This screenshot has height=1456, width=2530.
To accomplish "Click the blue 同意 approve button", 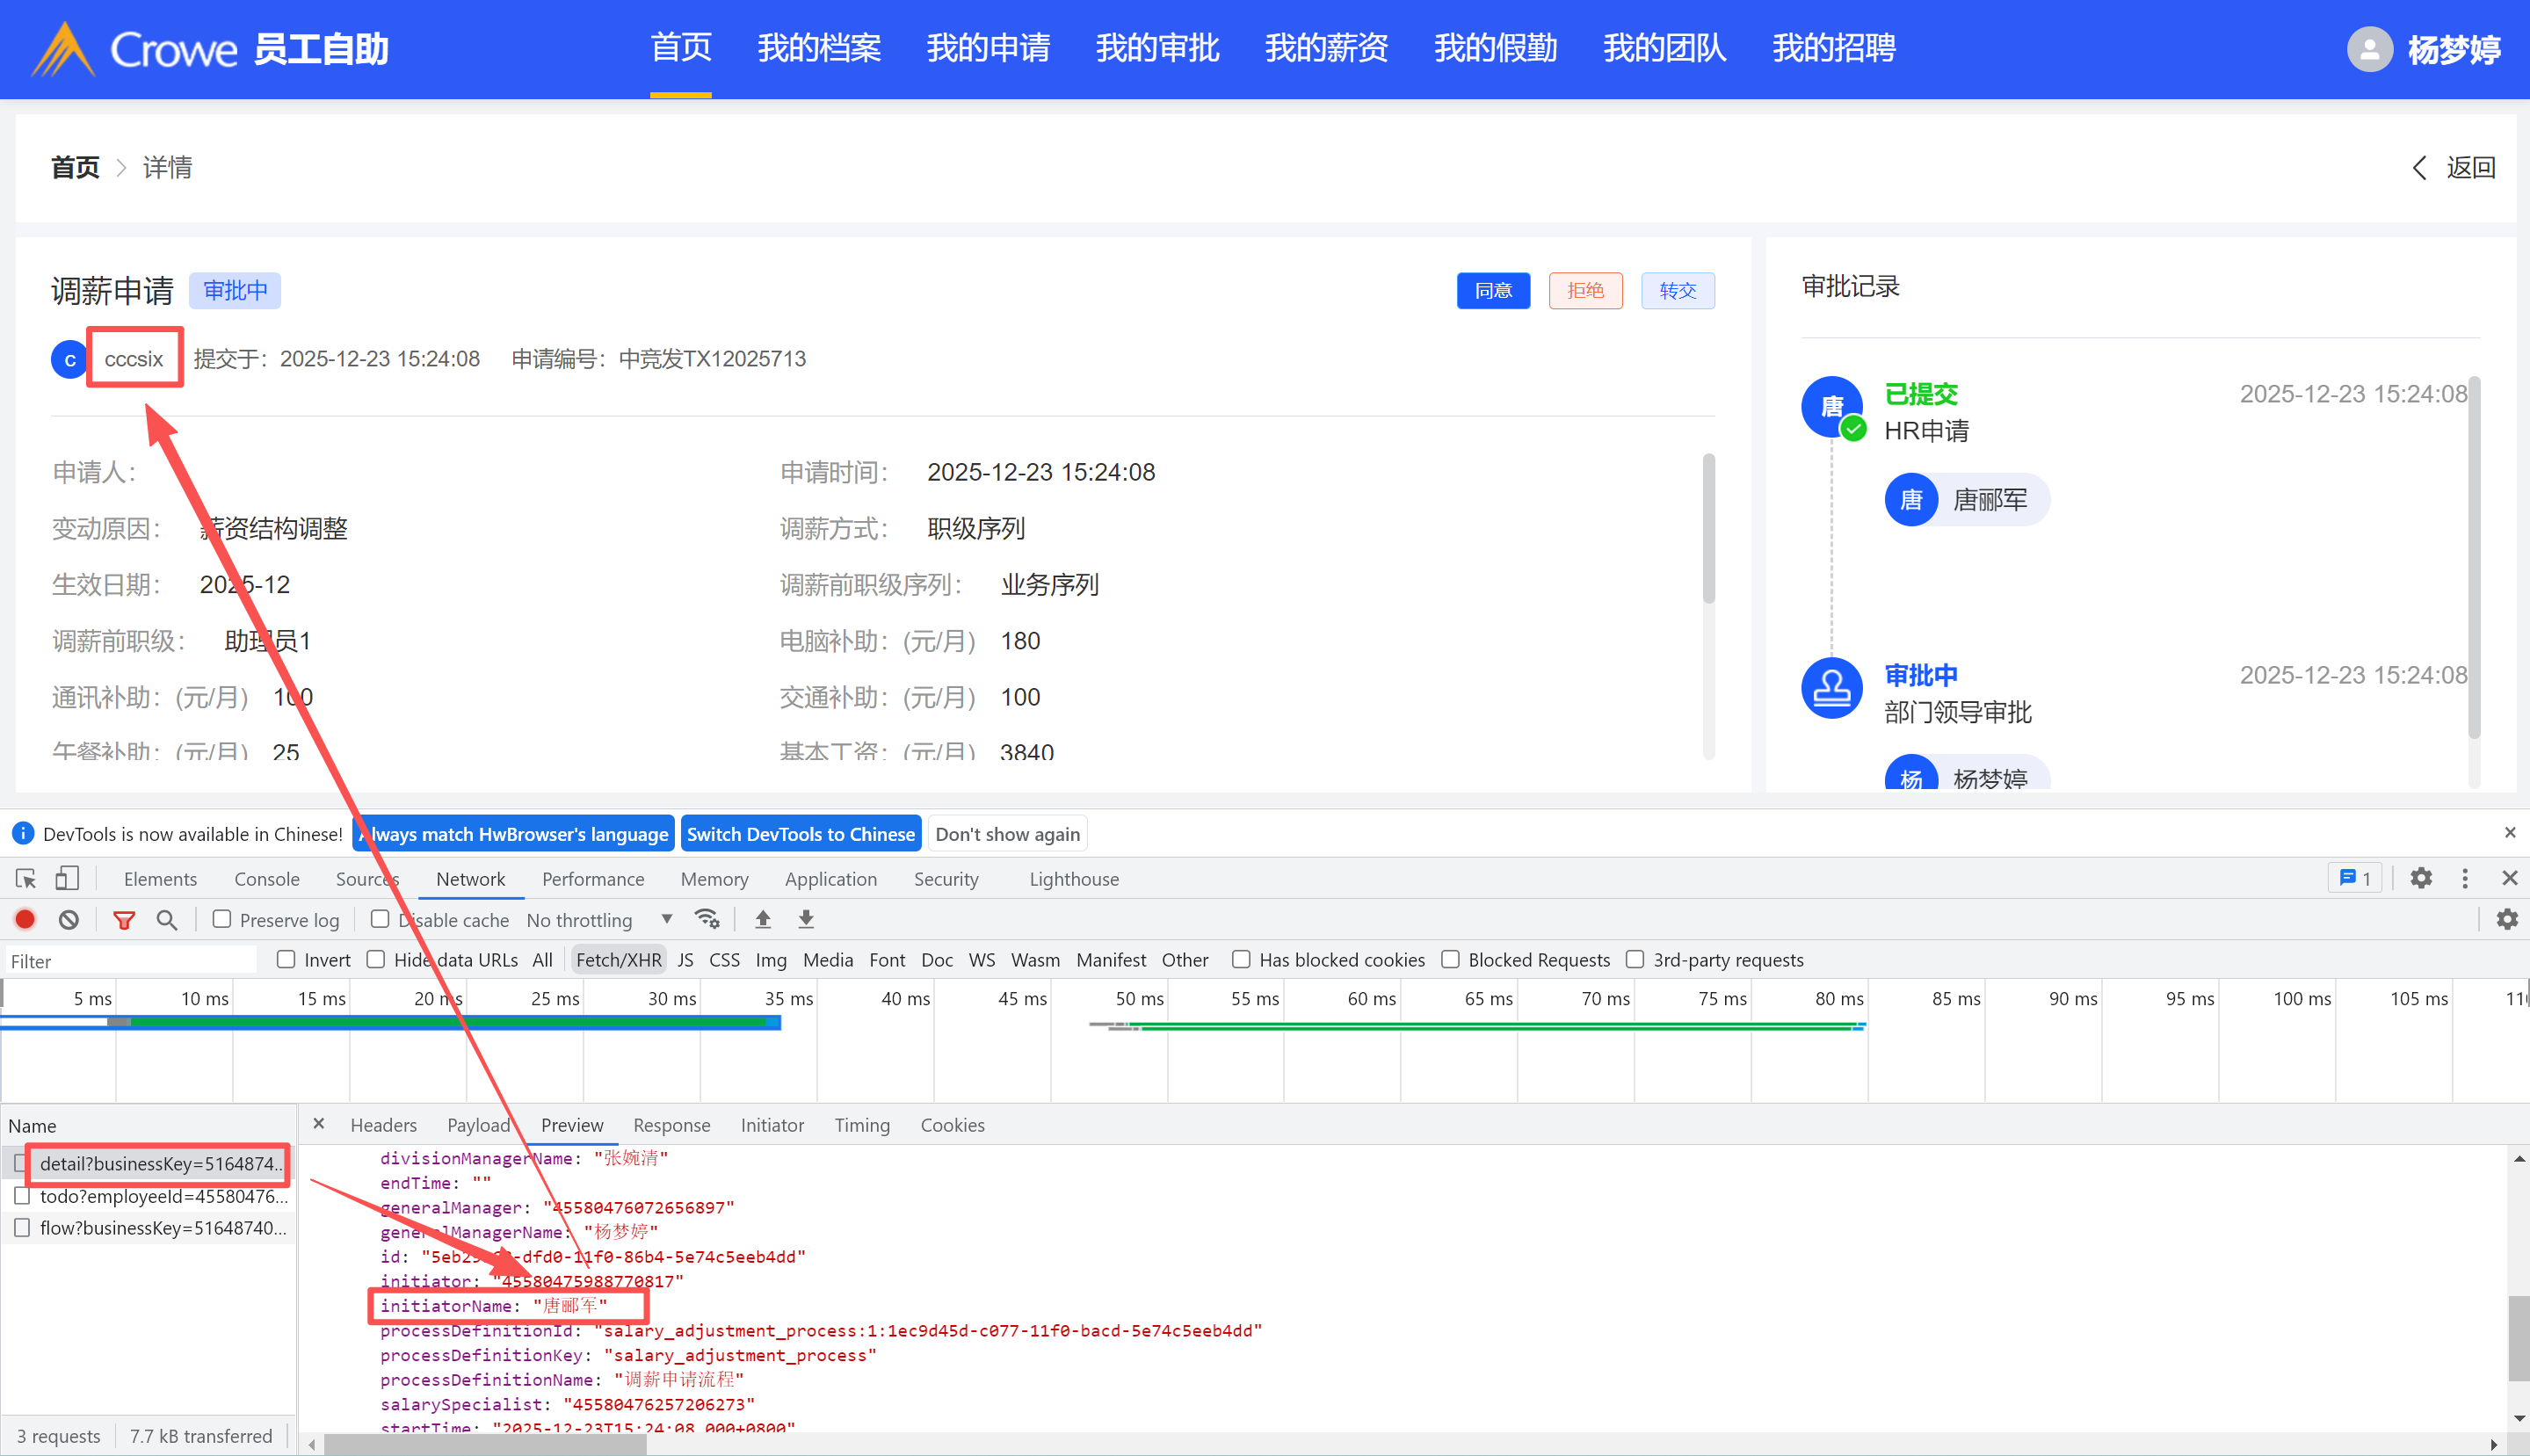I will point(1493,291).
